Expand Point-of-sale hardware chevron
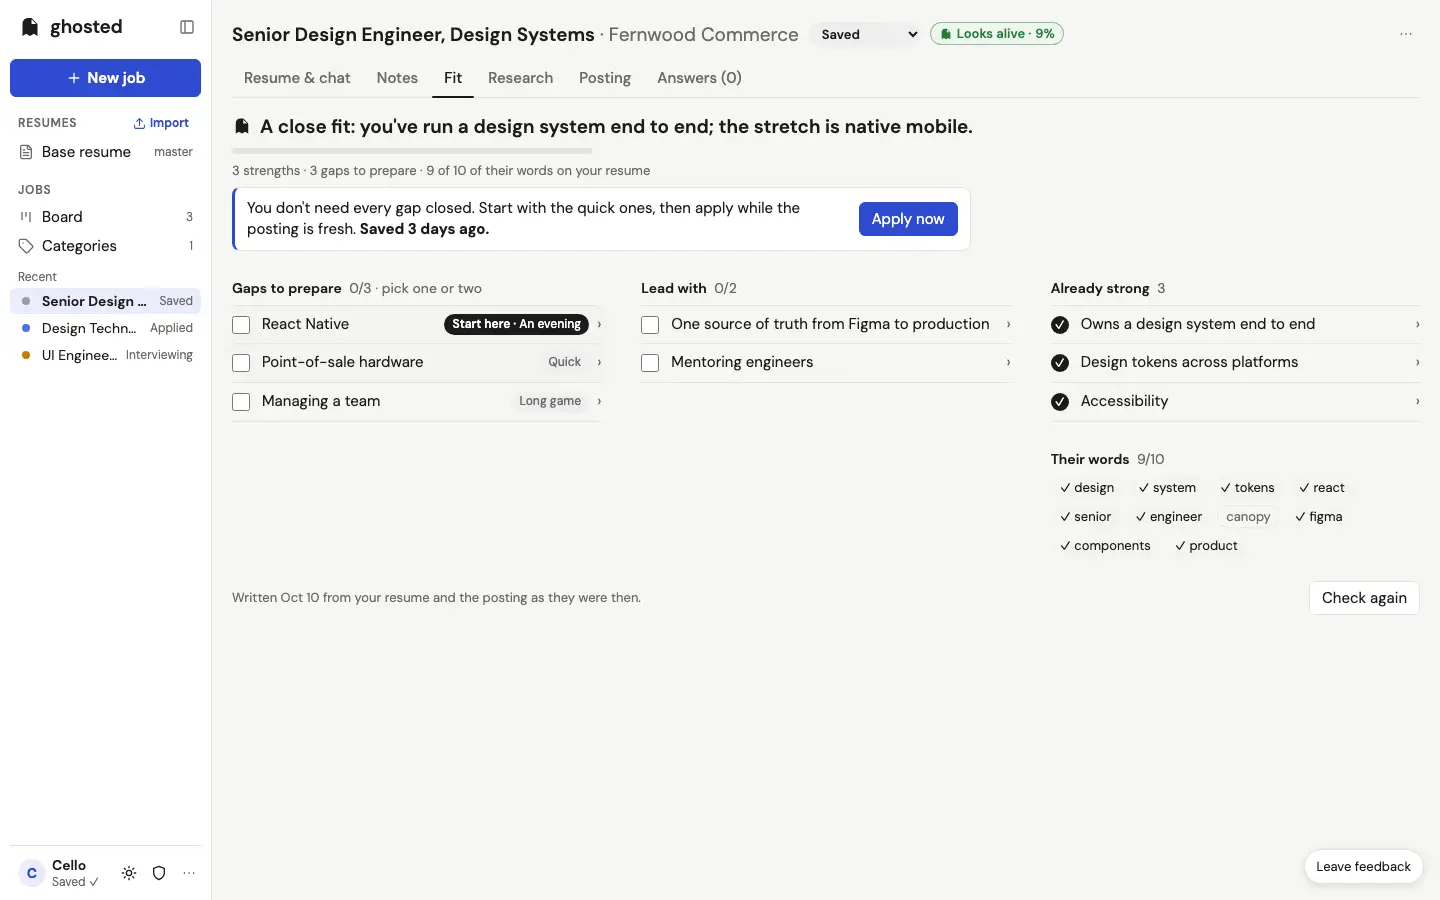 [599, 362]
